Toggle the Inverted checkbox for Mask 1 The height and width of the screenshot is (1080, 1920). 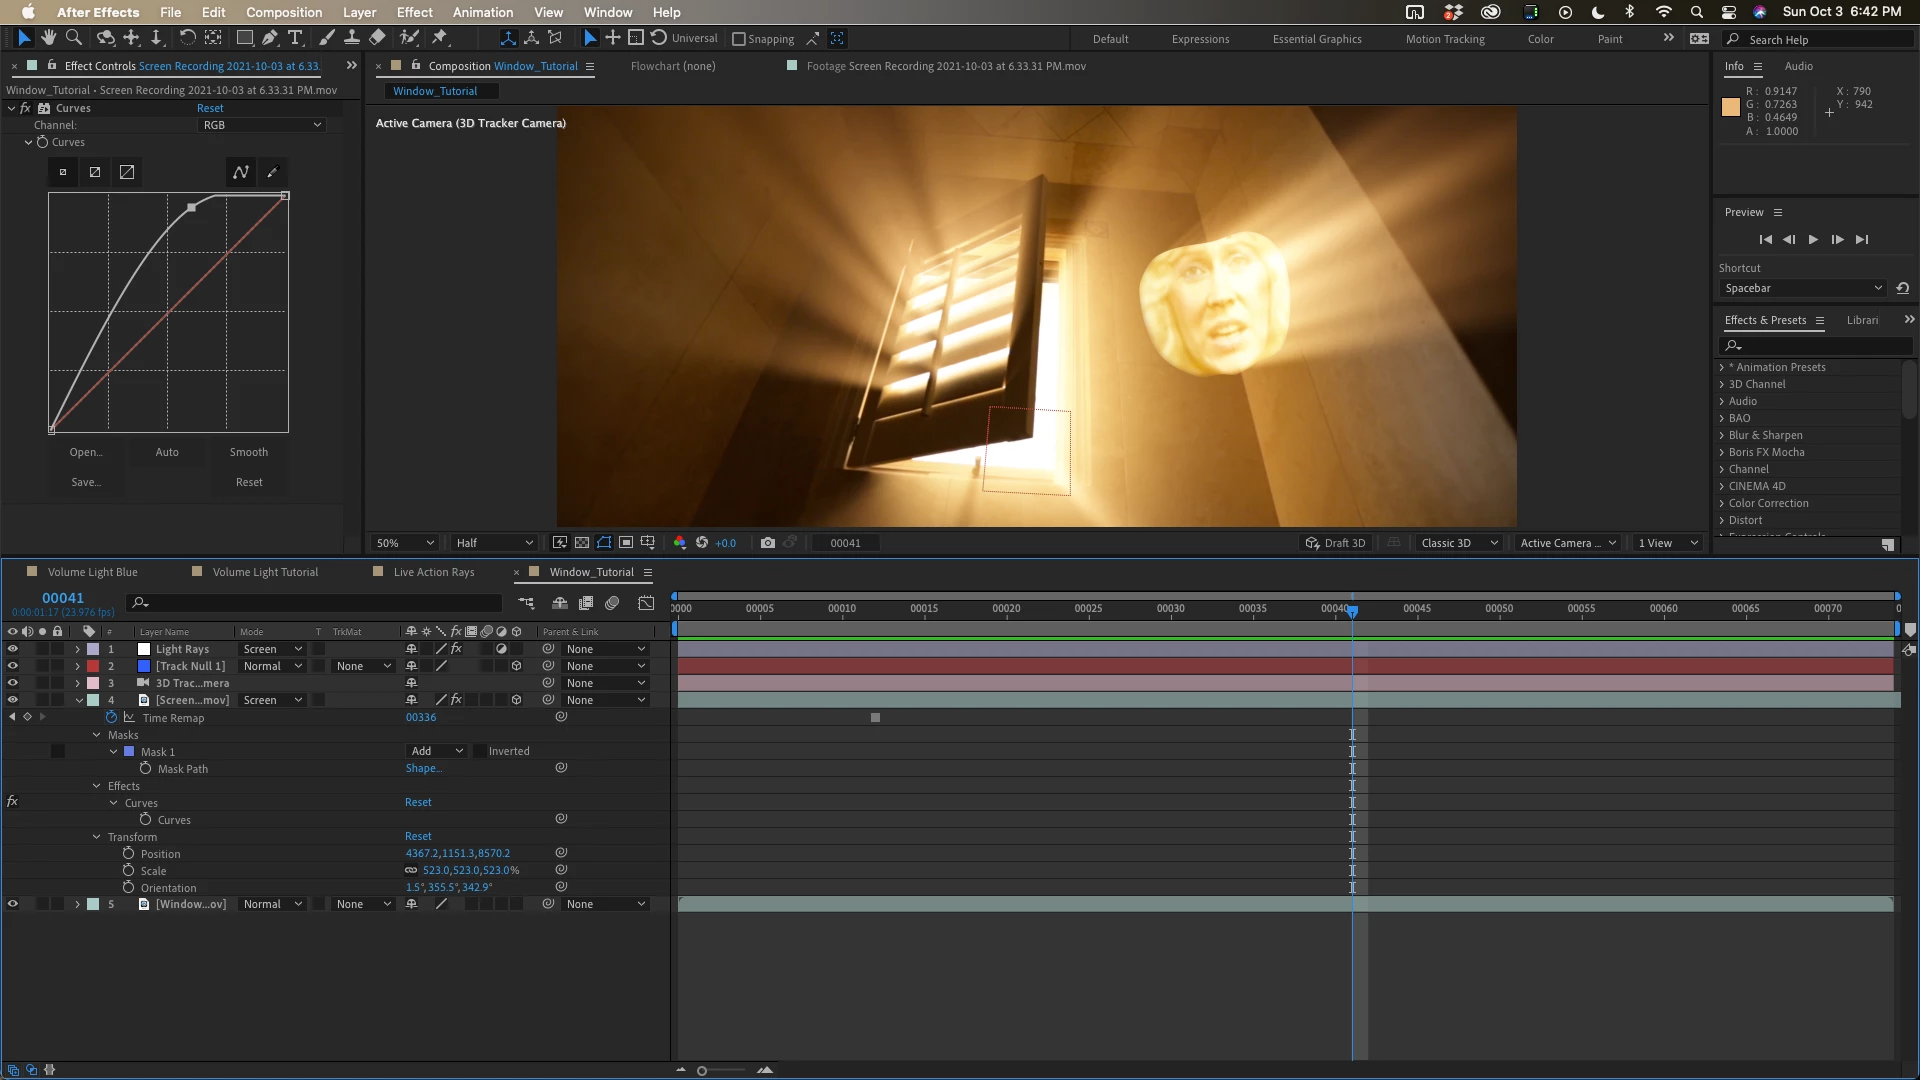(480, 751)
